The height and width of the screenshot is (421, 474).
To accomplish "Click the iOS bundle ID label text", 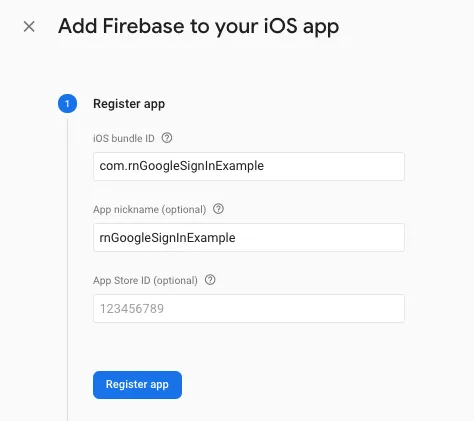I will pos(124,138).
